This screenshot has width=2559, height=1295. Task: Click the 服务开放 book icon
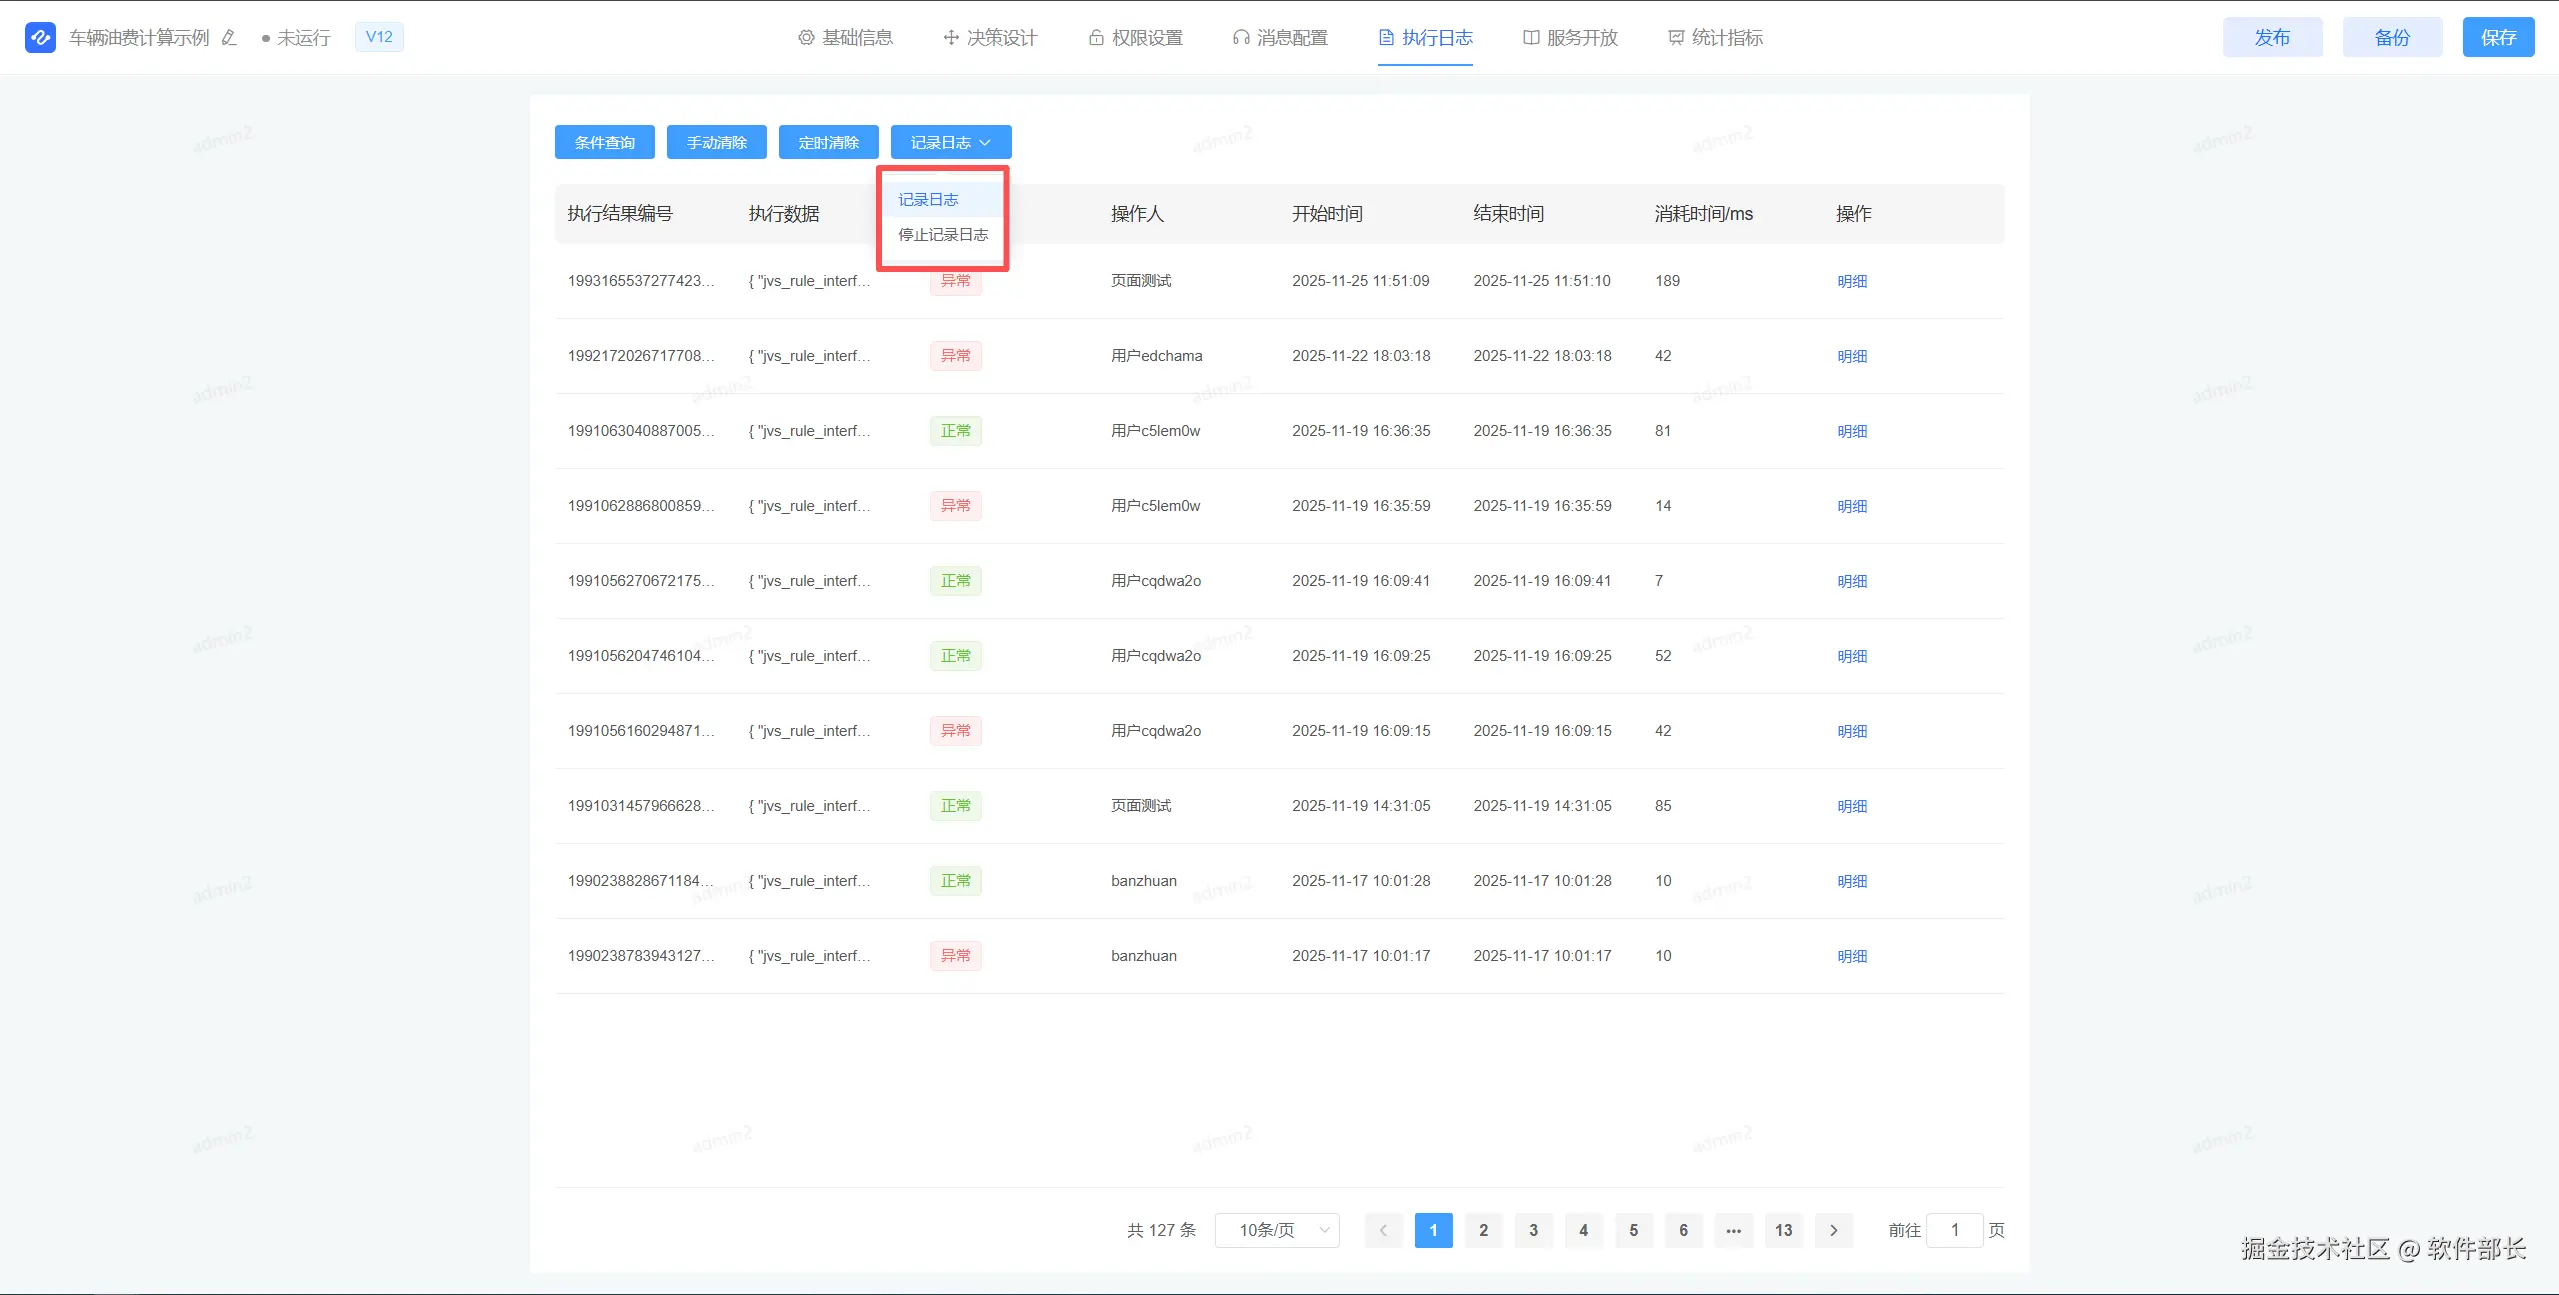[x=1531, y=38]
